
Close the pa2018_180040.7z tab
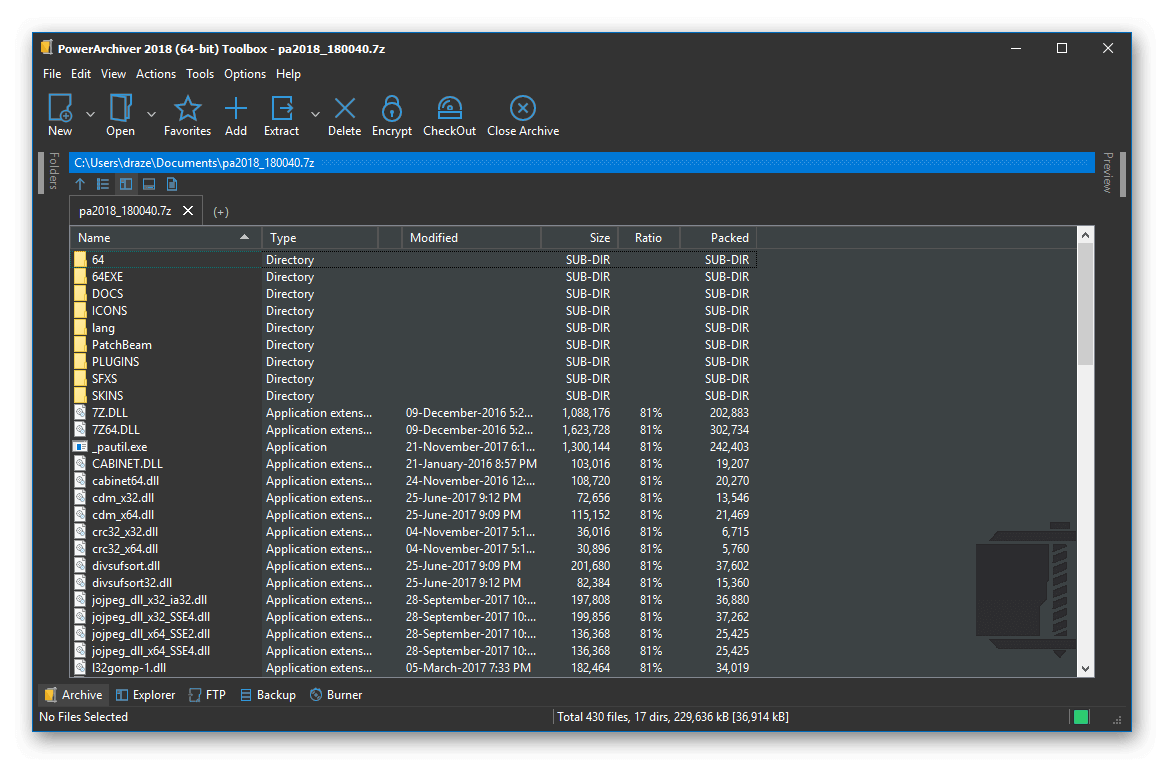pos(188,211)
